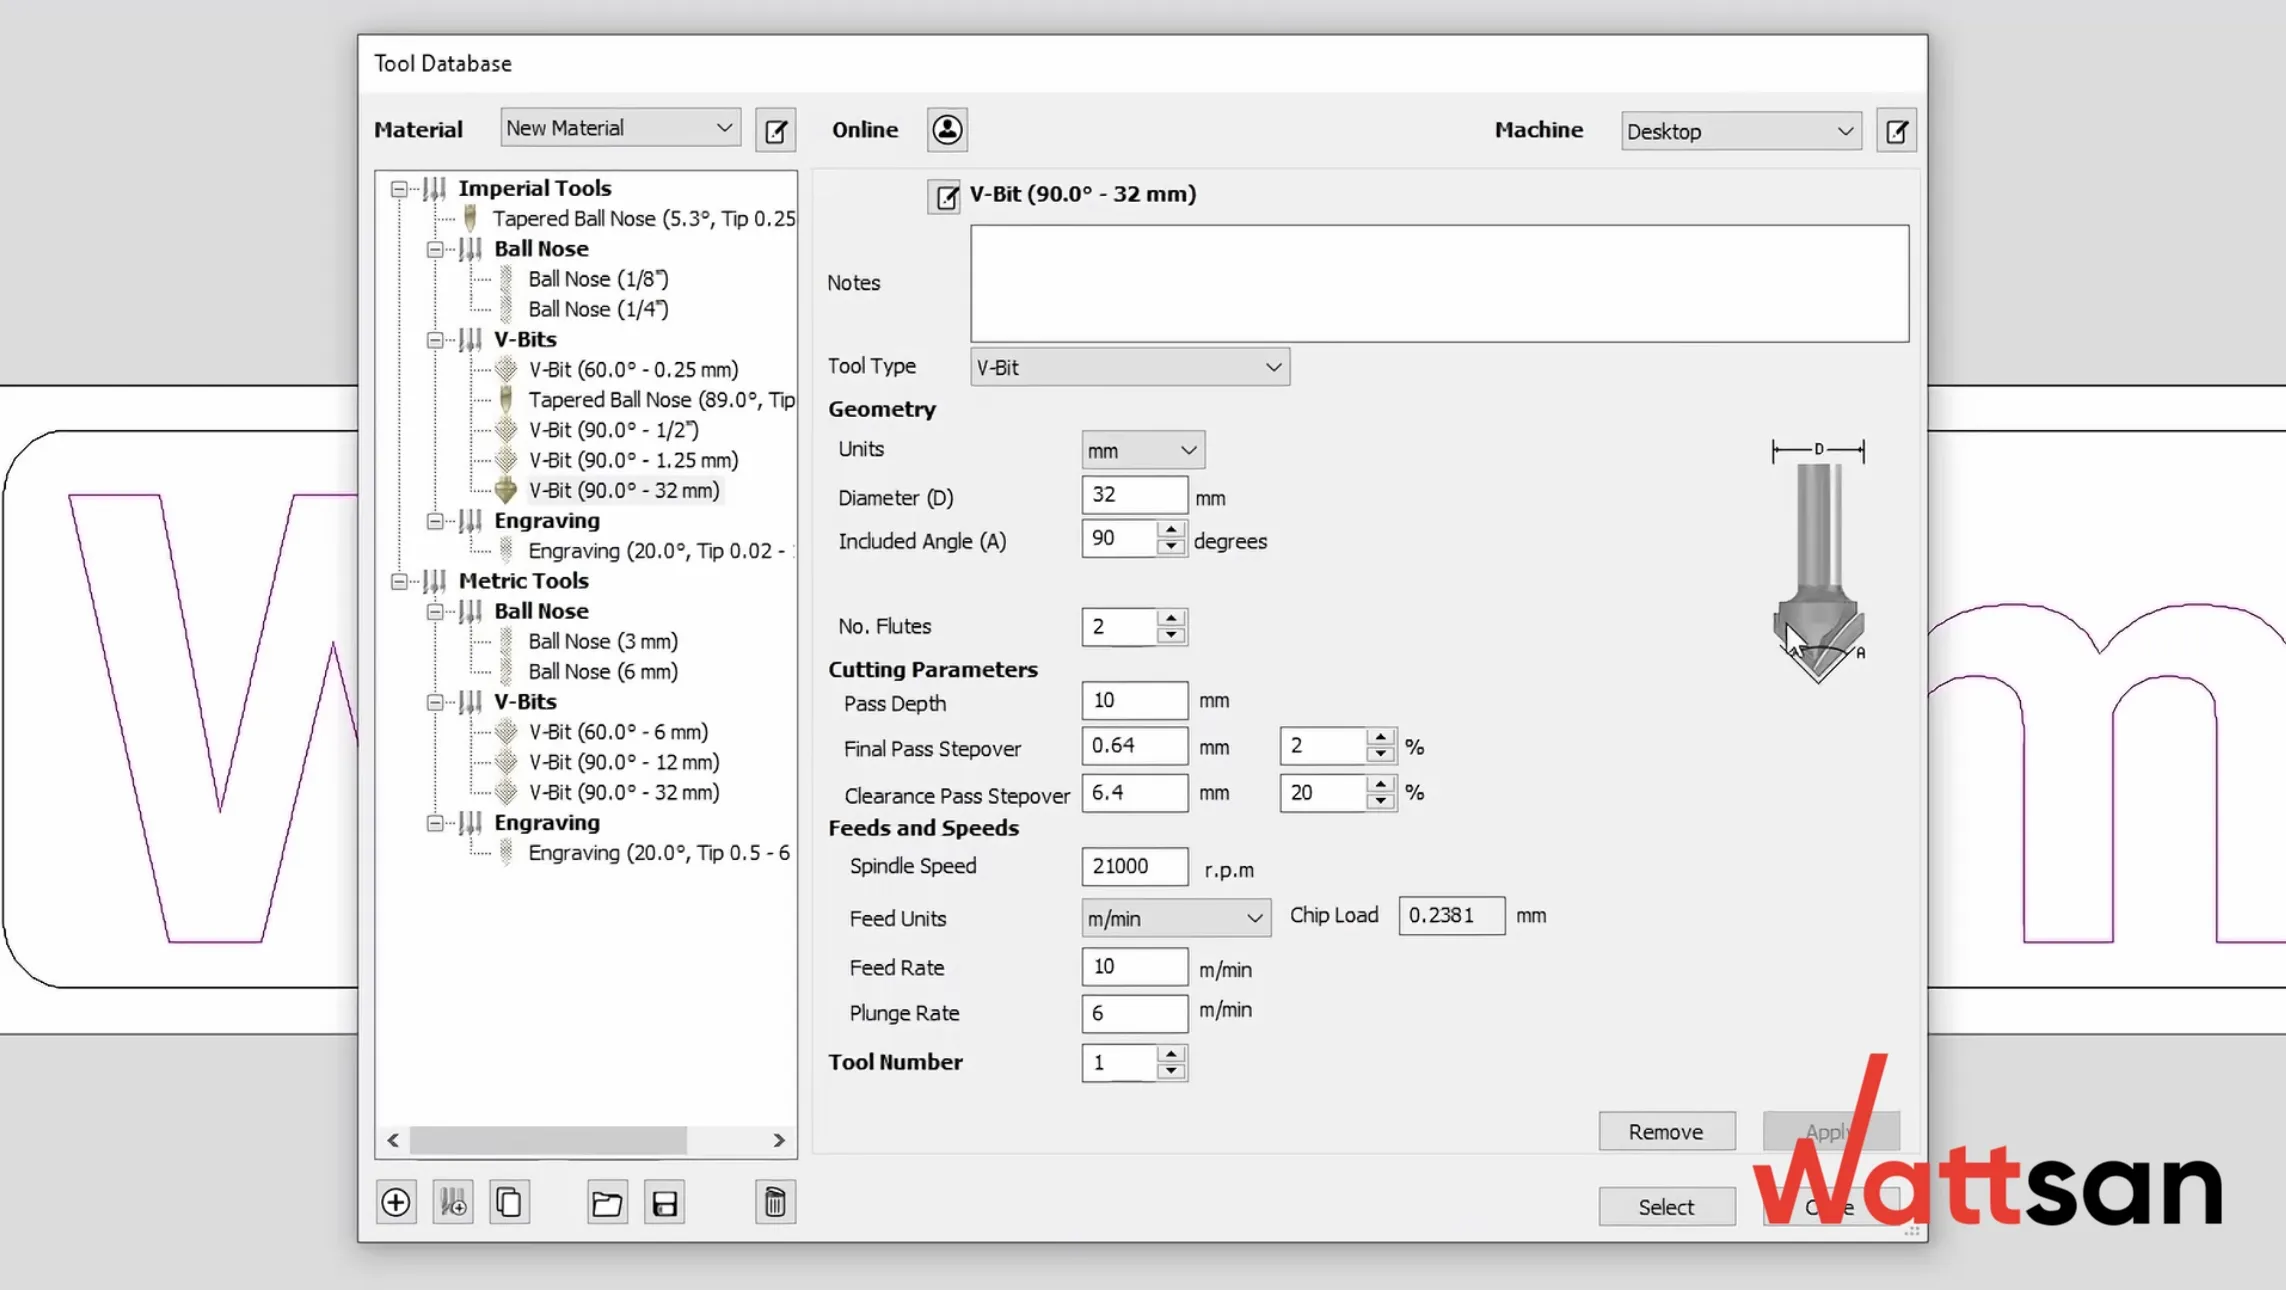Click the tool tree horizontal scrollbar thumb
The image size is (2286, 1290).
click(x=548, y=1140)
